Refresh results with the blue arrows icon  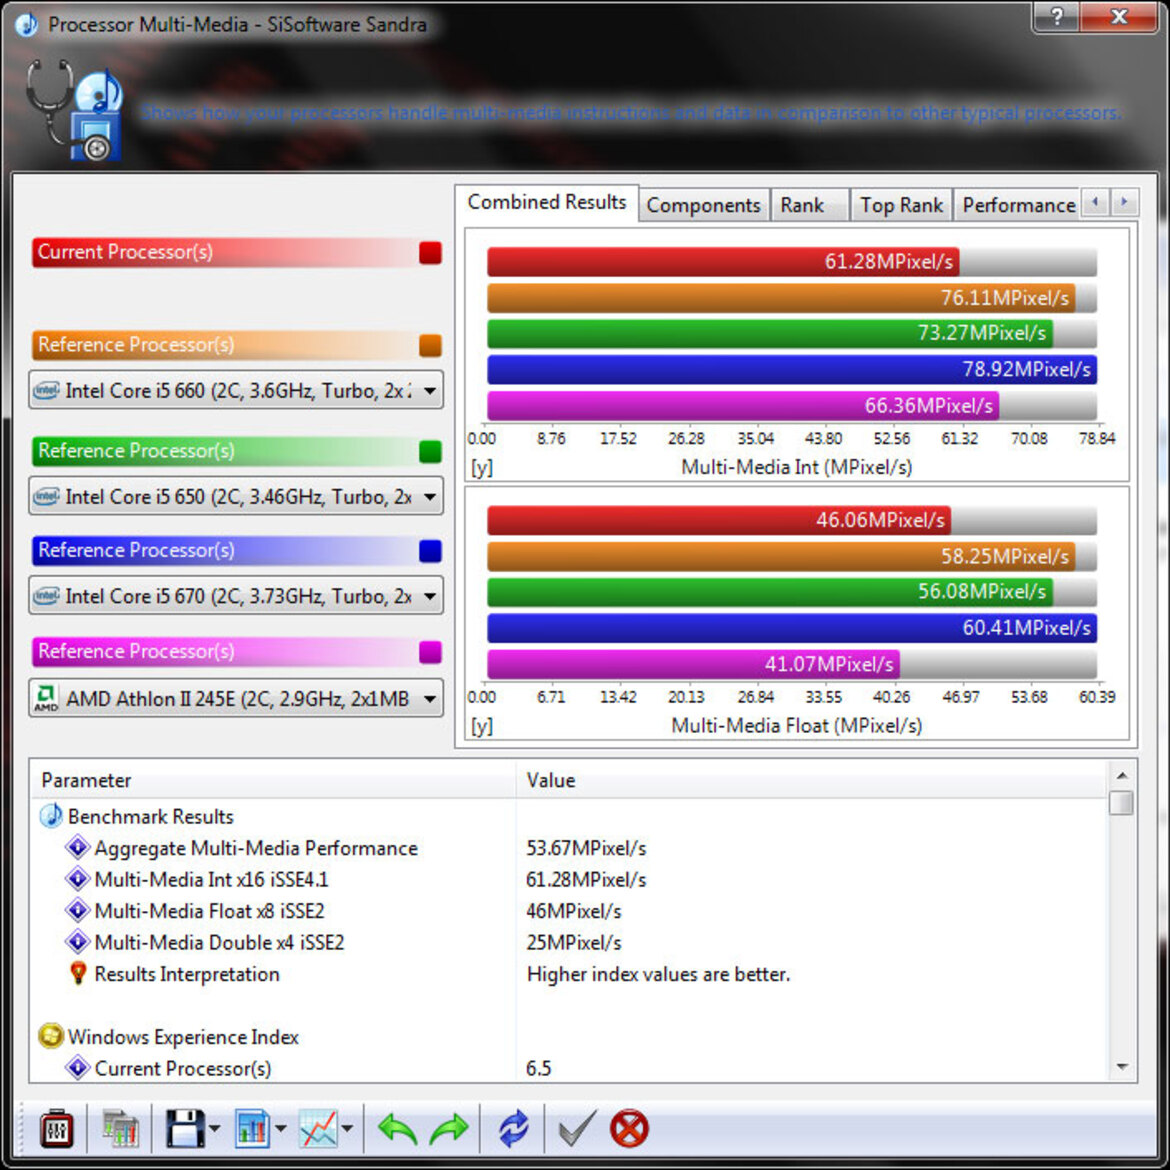513,1128
